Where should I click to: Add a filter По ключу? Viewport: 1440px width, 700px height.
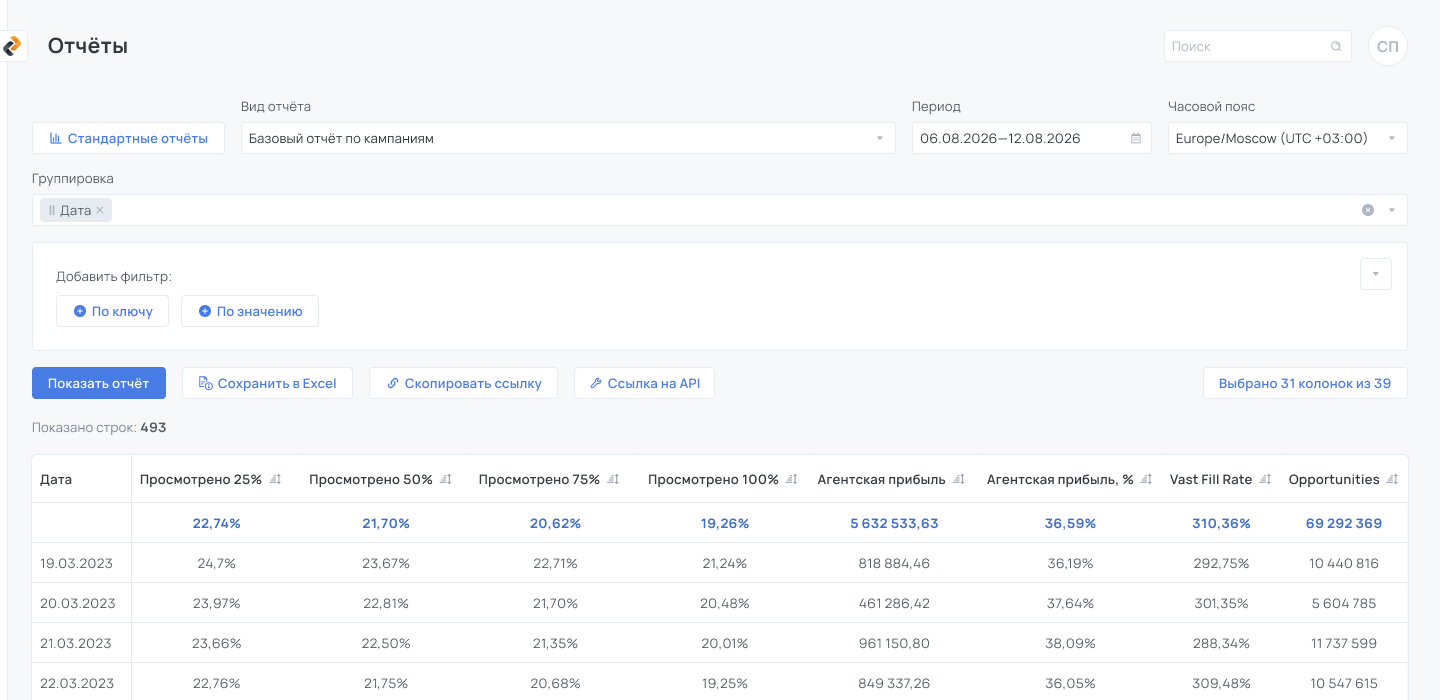113,311
